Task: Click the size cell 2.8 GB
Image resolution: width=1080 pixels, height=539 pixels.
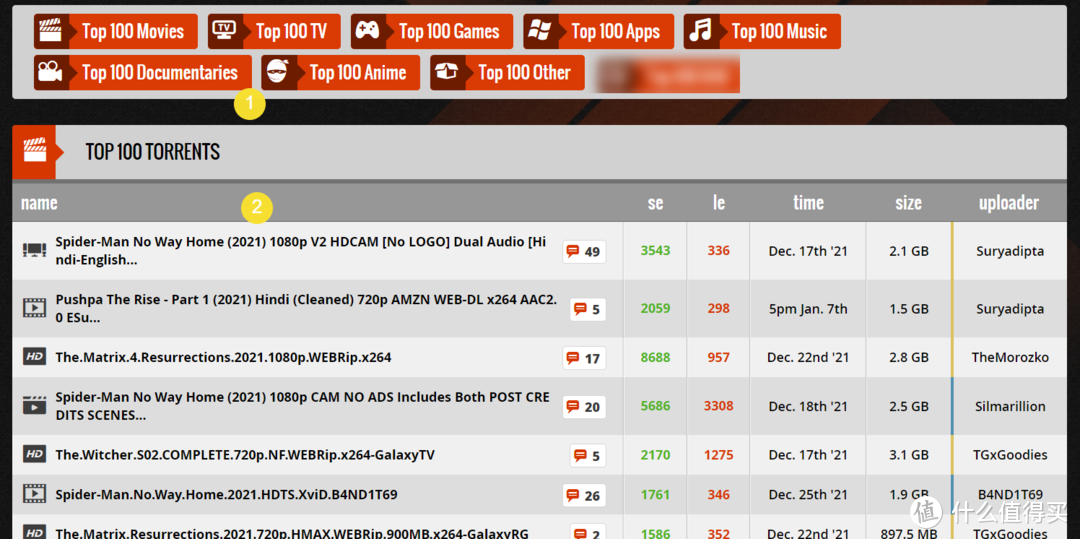Action: pyautogui.click(x=908, y=357)
